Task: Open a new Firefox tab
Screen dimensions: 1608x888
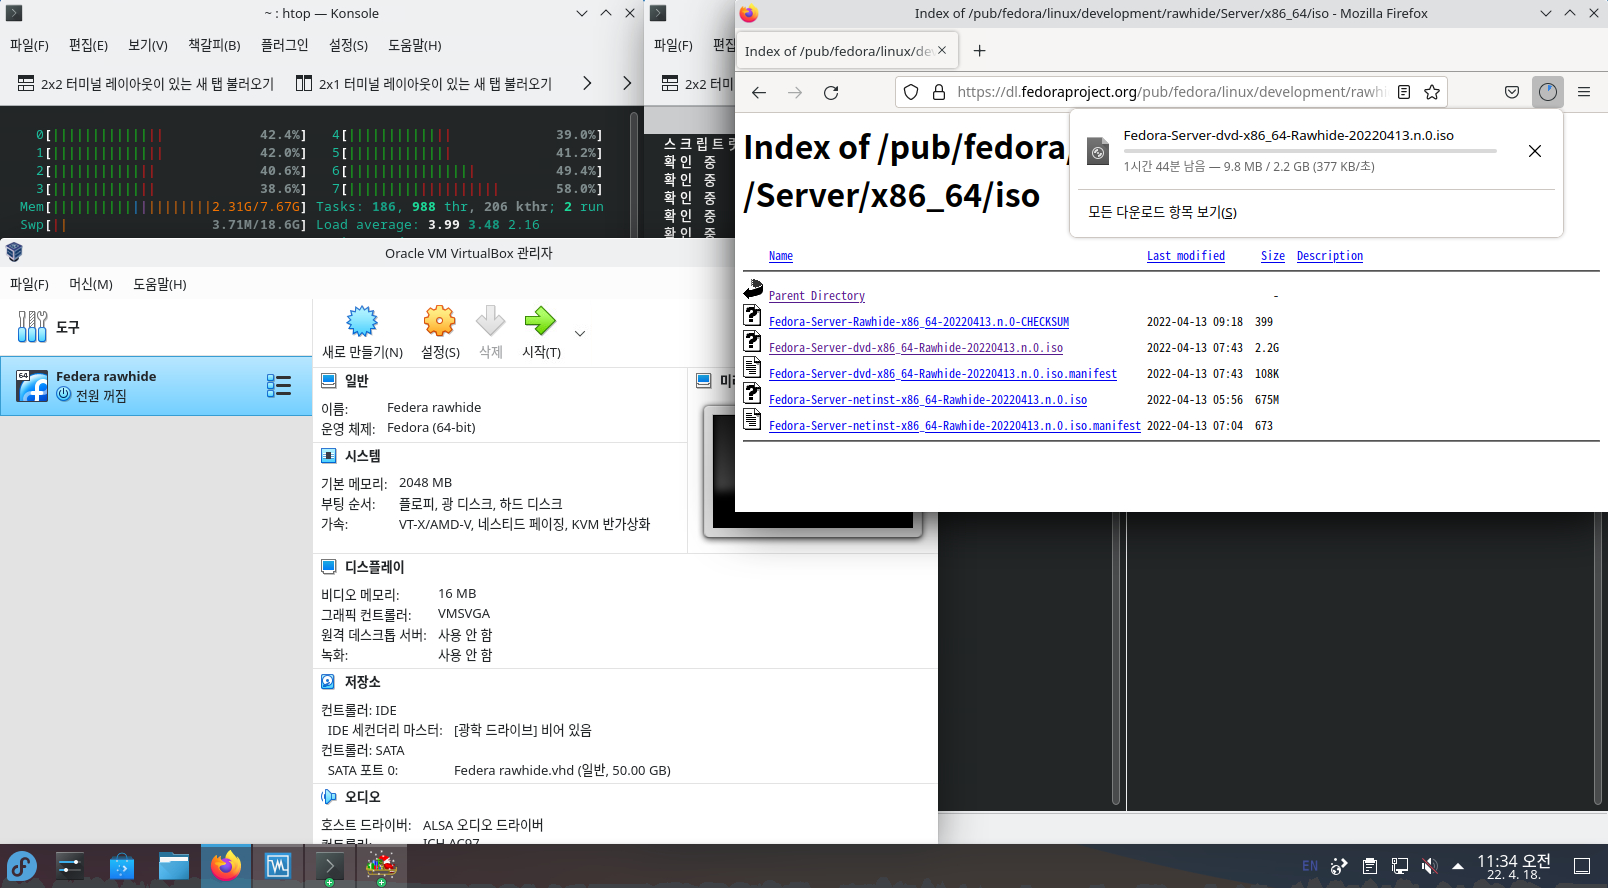Action: point(980,51)
